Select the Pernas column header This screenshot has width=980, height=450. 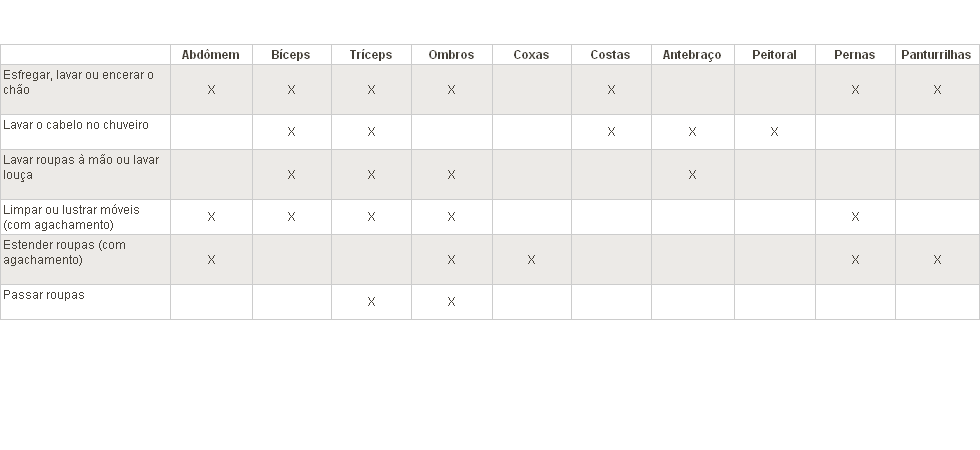coord(854,55)
